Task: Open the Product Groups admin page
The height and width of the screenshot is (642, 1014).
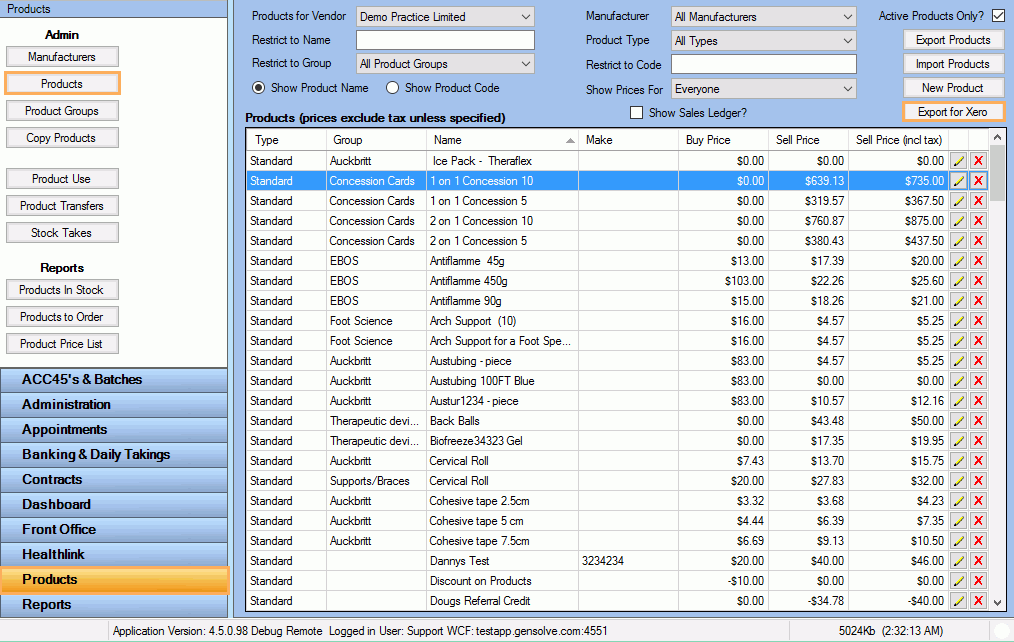Action: tap(62, 111)
